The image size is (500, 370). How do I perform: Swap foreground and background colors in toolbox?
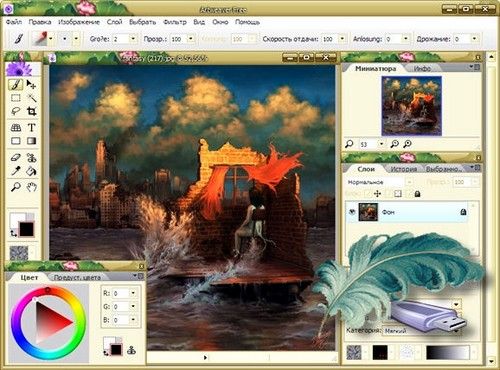pos(13,234)
